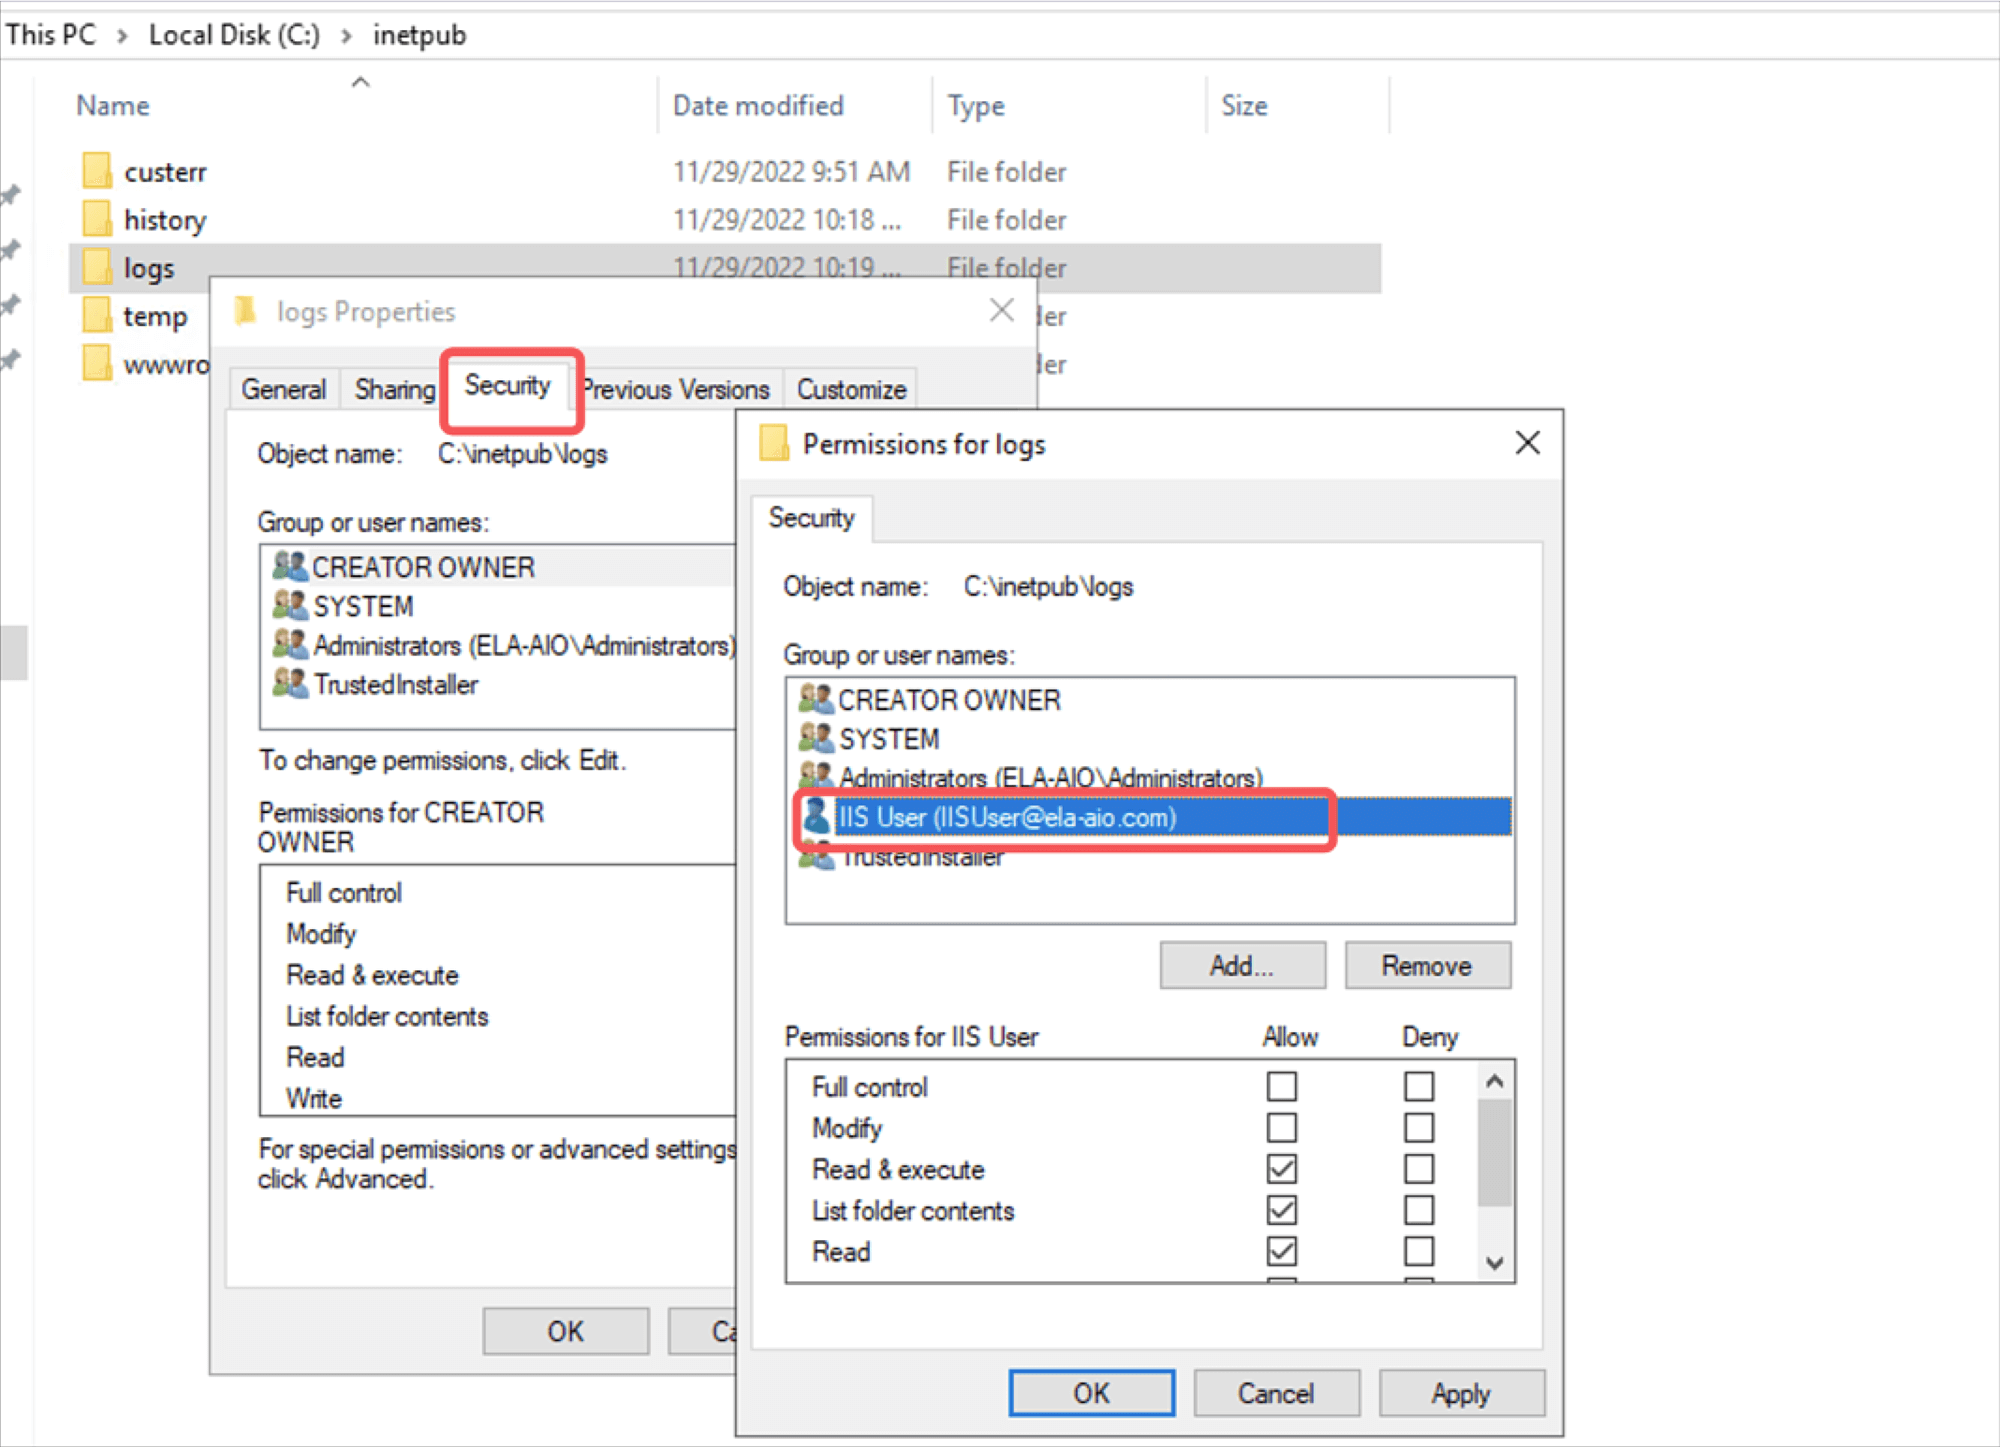Apply the permission changes

[1461, 1392]
